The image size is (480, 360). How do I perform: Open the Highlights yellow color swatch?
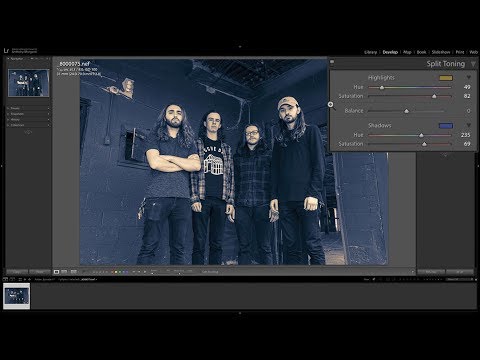[x=446, y=78]
